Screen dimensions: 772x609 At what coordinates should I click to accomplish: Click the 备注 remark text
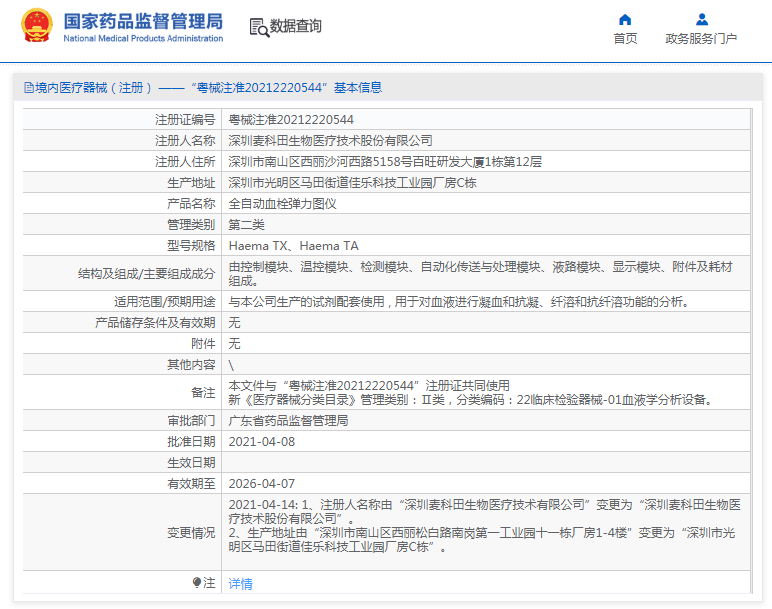(x=471, y=392)
